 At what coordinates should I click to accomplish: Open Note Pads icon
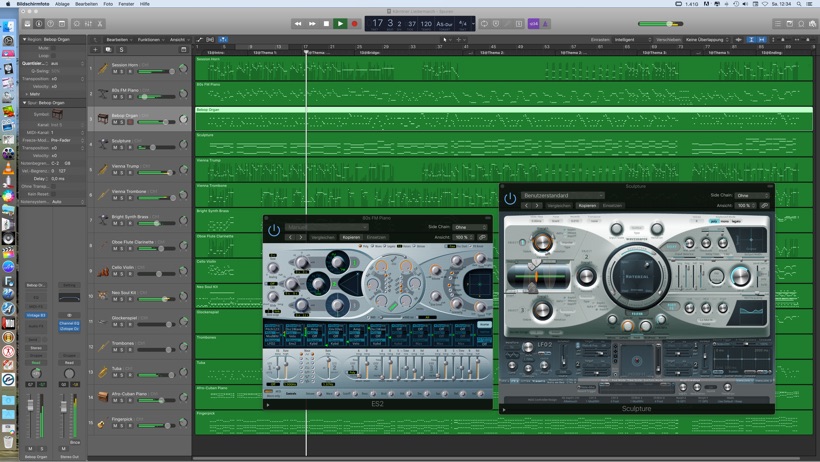(x=790, y=24)
